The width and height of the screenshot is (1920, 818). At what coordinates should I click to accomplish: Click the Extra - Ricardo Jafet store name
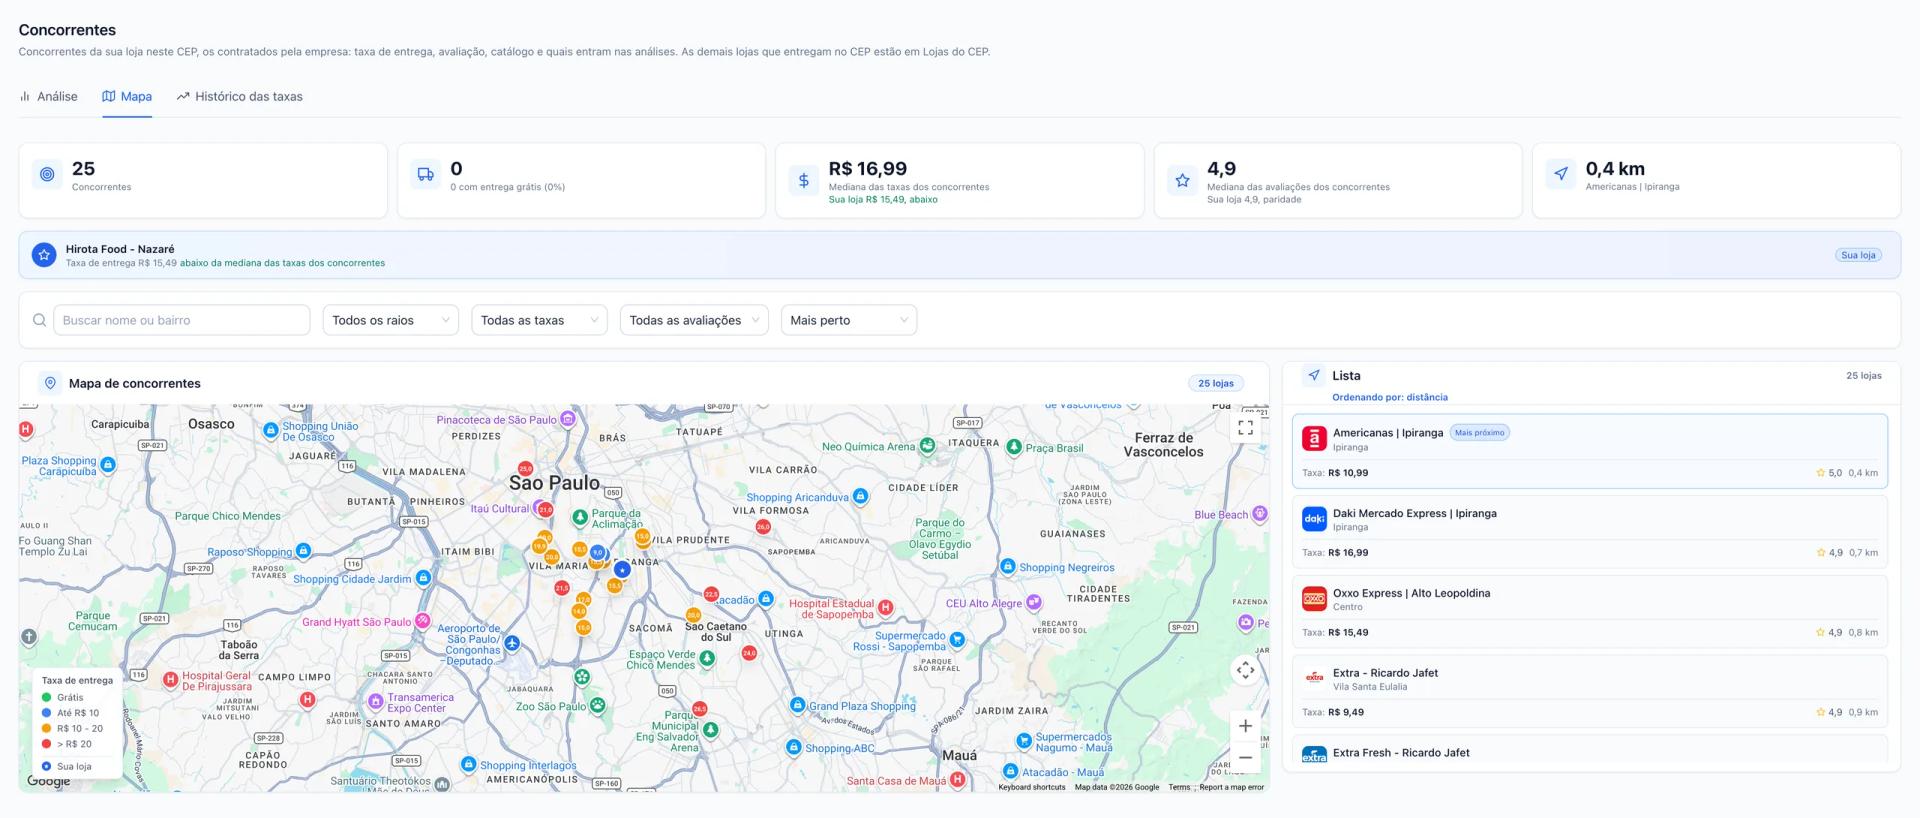(x=1385, y=673)
